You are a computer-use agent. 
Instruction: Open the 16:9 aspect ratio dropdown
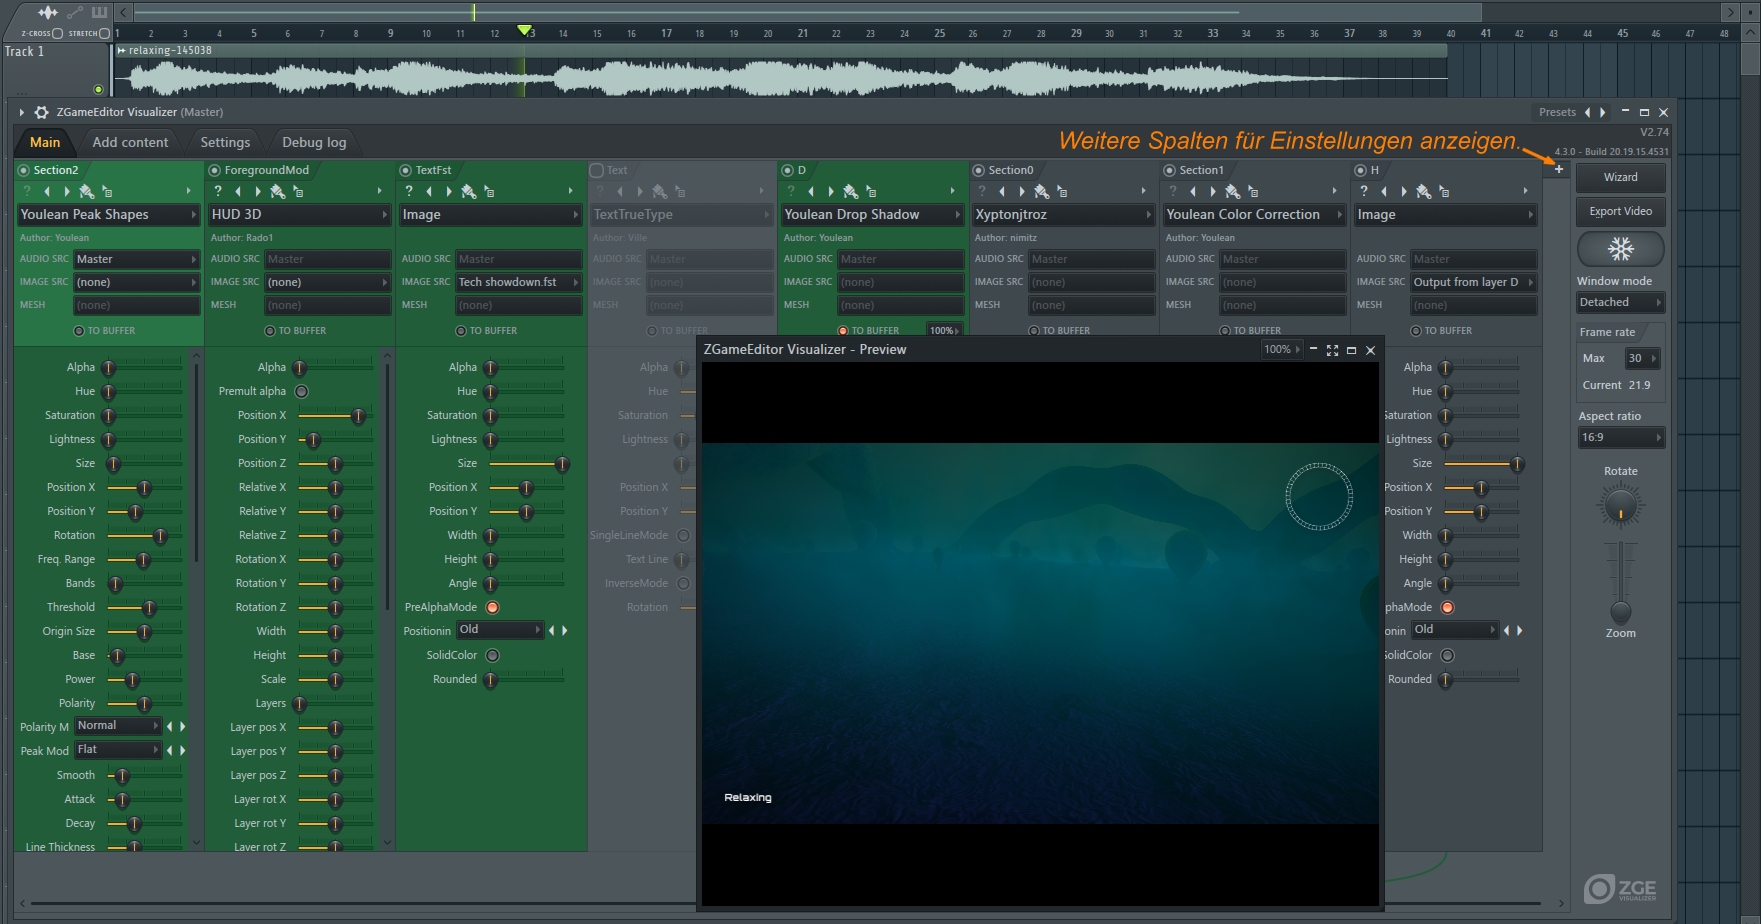[1620, 437]
